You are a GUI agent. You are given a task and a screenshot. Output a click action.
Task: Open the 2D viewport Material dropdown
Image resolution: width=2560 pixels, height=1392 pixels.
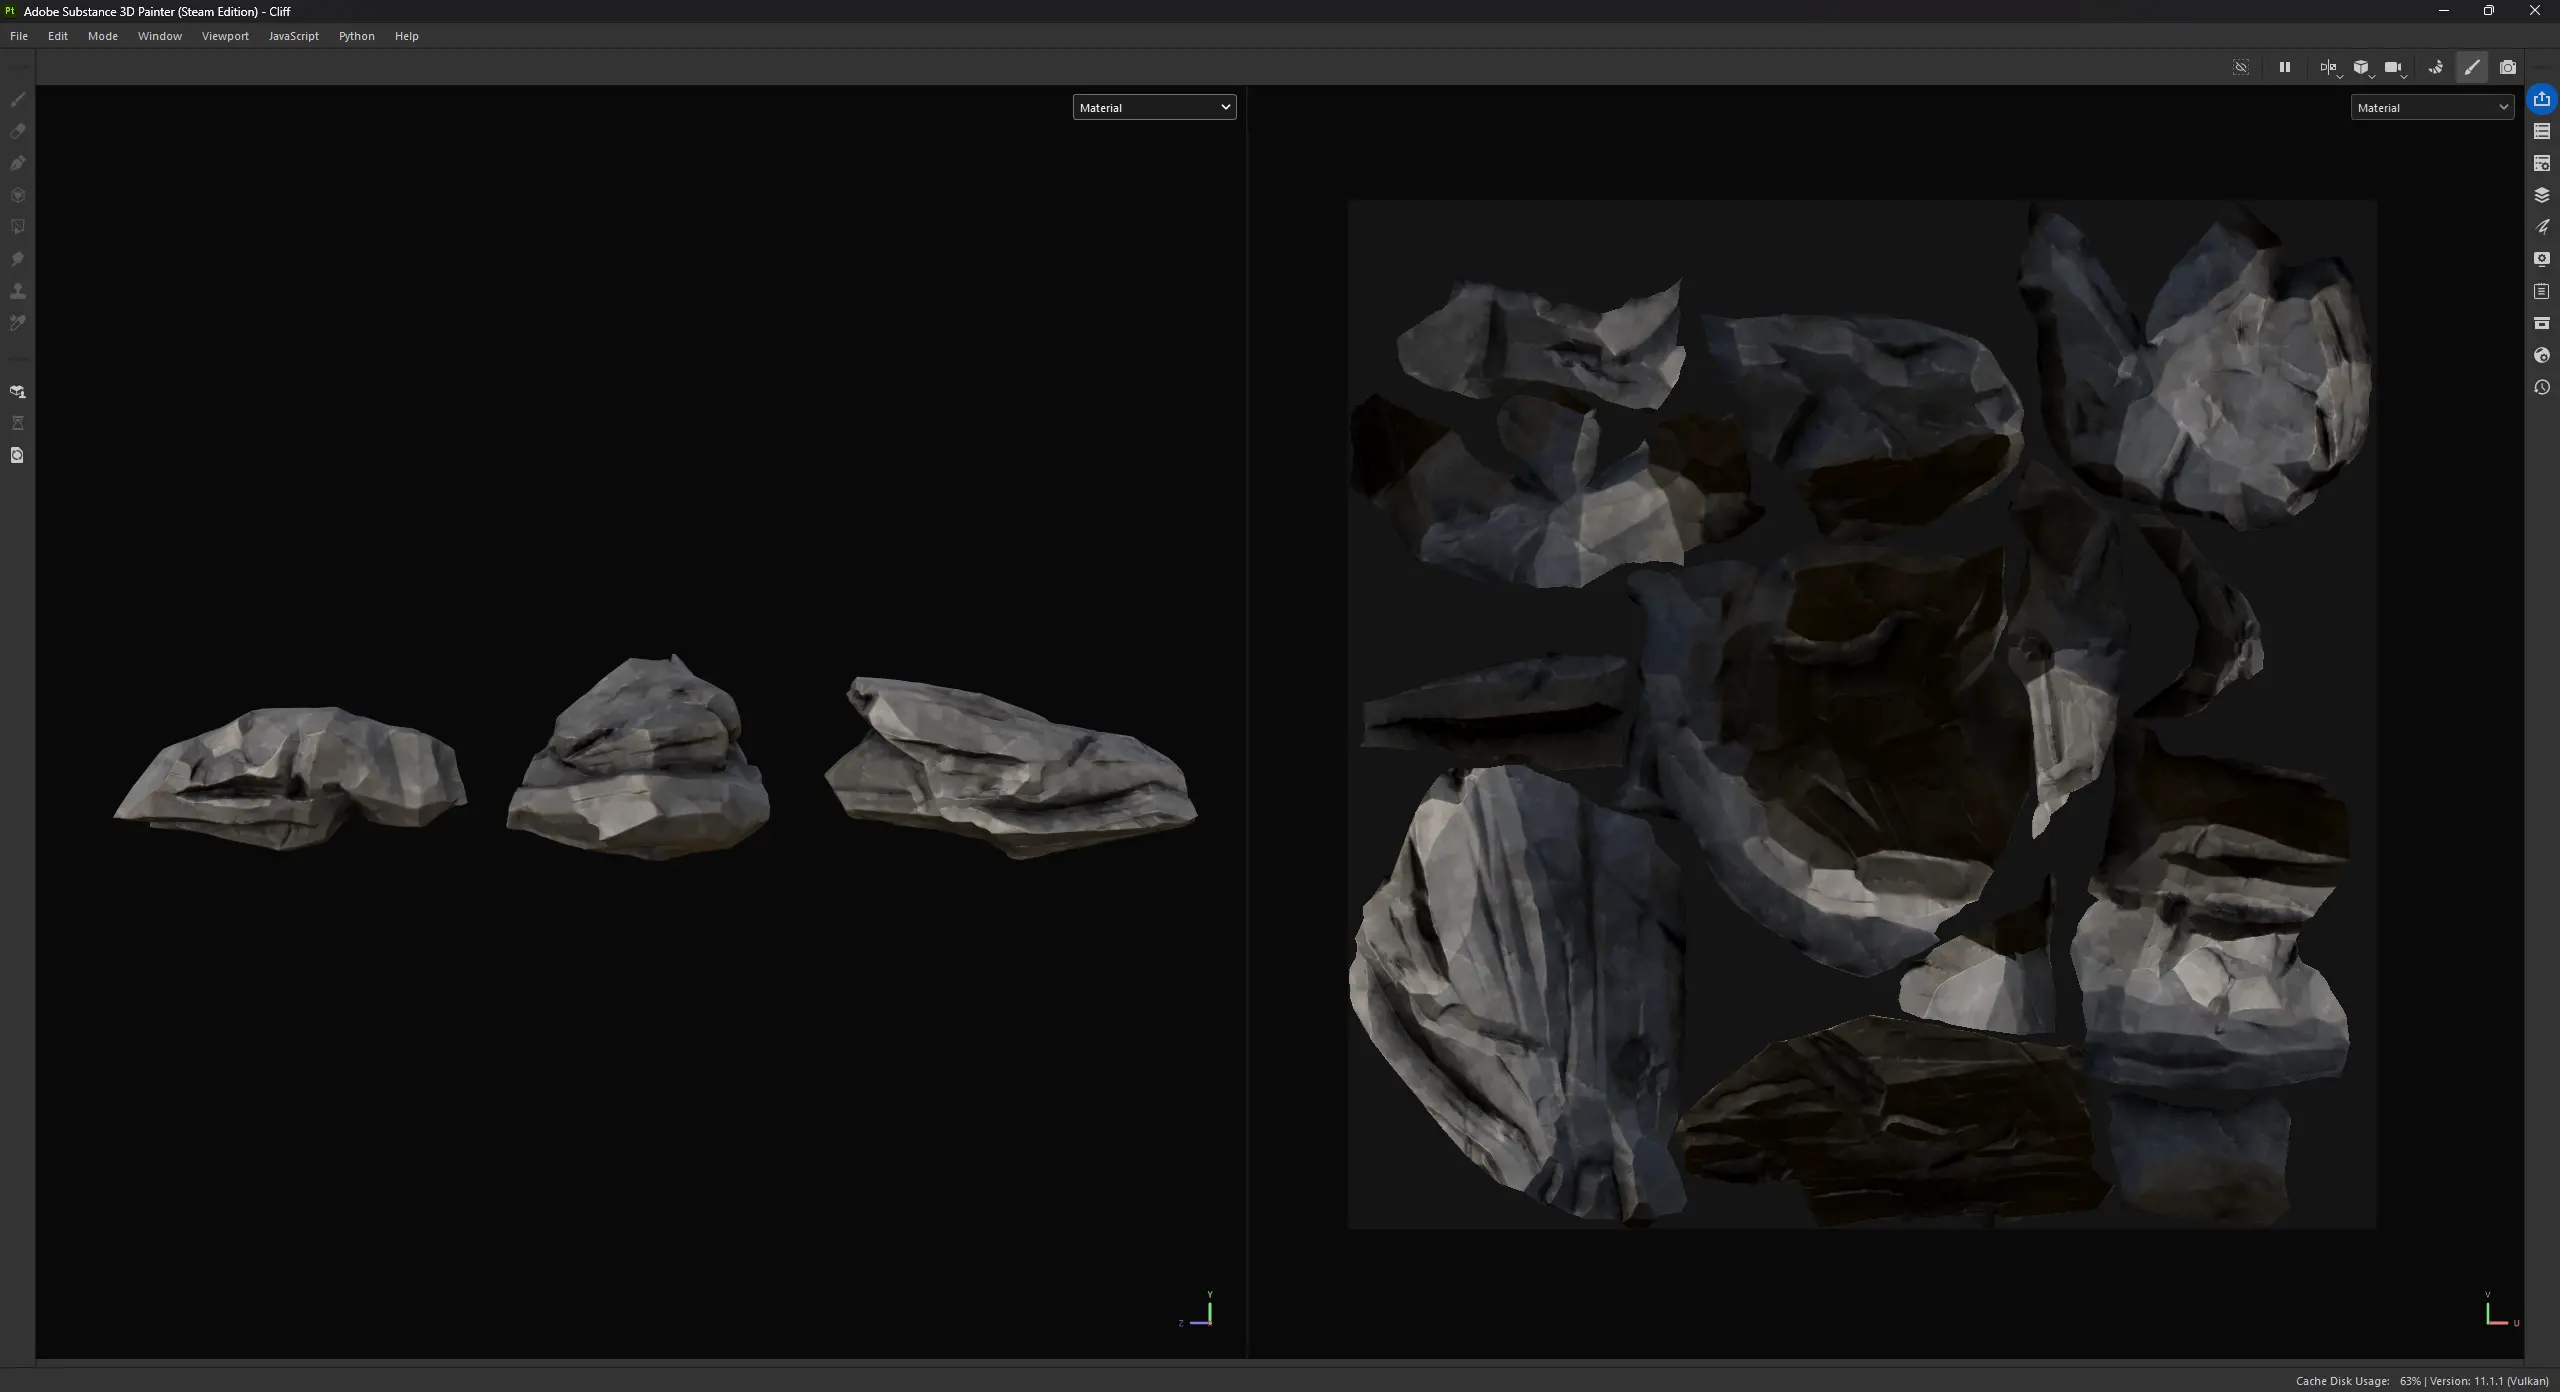click(x=2431, y=107)
